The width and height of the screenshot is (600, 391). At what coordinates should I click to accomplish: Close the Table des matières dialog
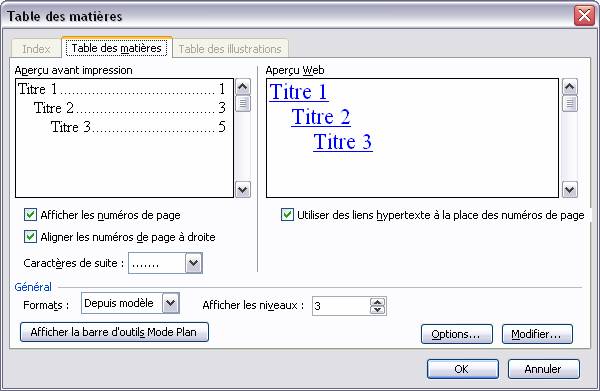point(584,16)
